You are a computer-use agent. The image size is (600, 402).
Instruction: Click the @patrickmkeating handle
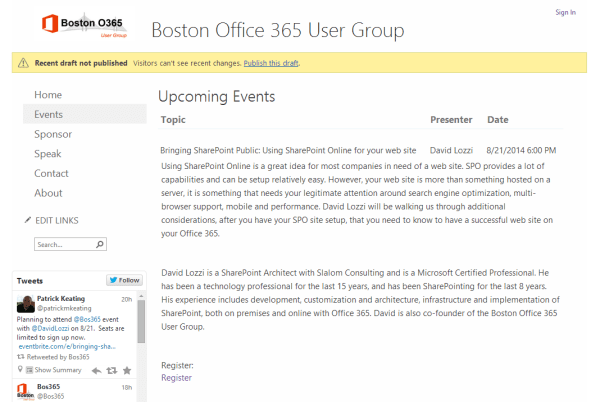(64, 308)
